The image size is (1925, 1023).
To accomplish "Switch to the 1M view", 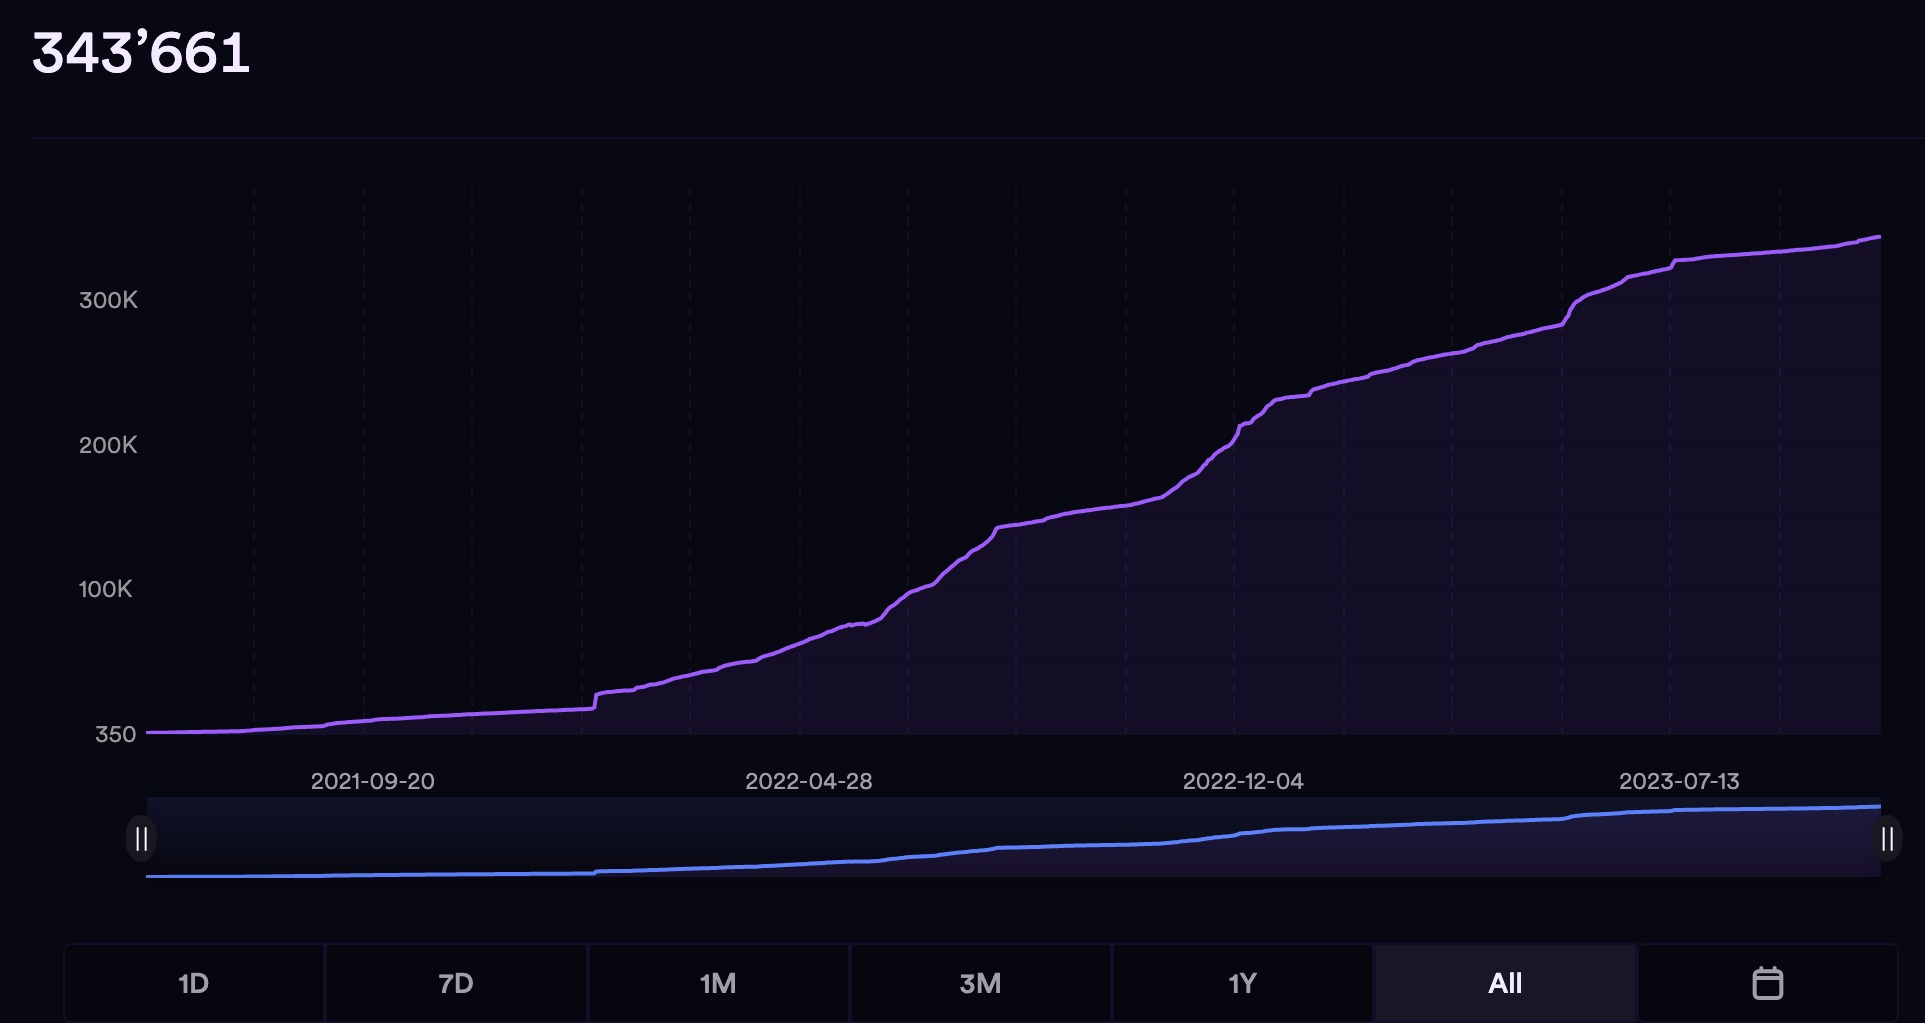I will (718, 982).
